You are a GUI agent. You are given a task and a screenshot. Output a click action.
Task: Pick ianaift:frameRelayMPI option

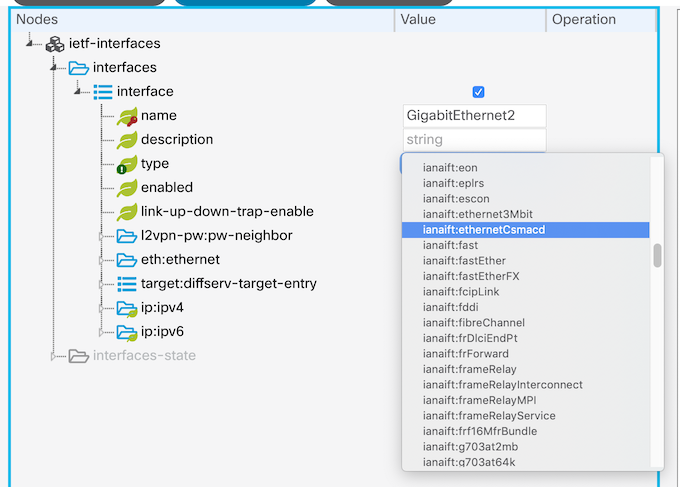(x=525, y=401)
